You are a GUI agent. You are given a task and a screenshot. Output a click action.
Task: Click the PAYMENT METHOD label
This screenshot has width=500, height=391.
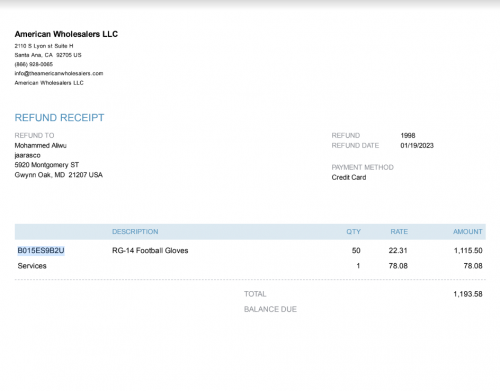click(362, 167)
